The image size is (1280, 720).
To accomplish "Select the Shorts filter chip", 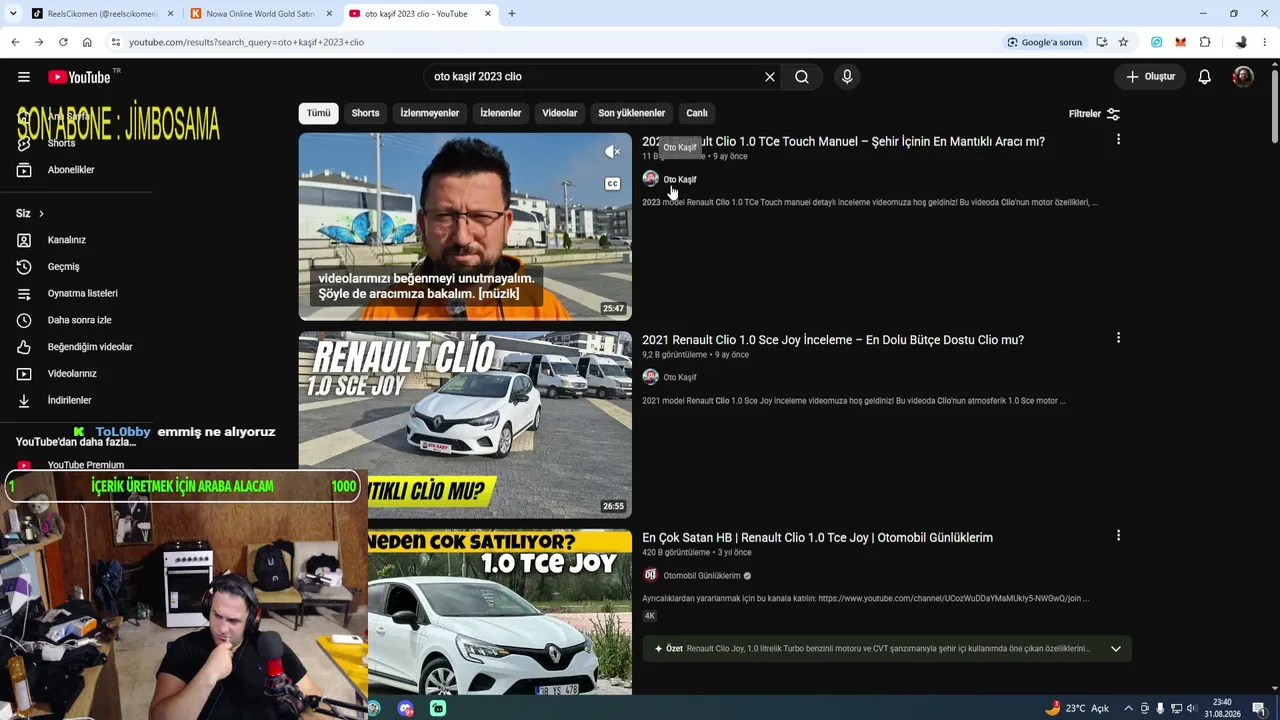I will (x=365, y=113).
